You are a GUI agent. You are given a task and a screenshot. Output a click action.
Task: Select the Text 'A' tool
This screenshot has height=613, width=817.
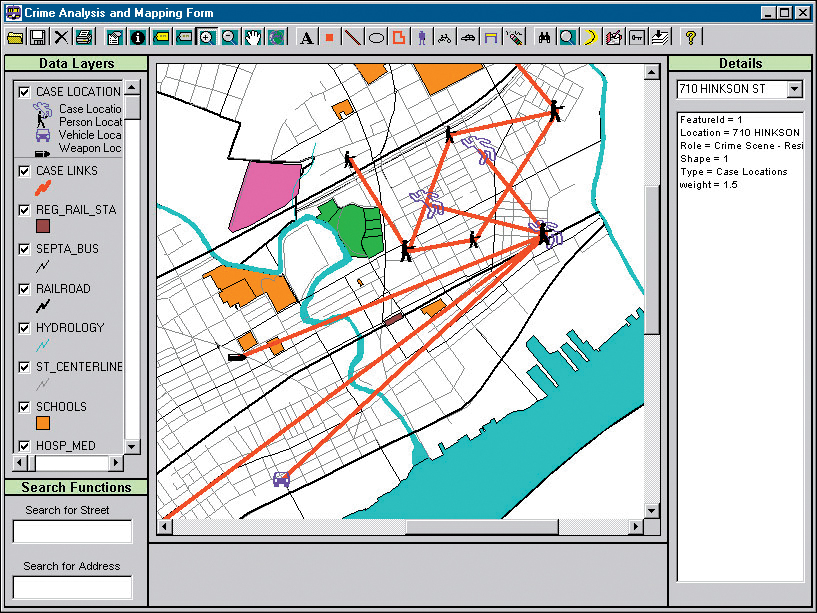tap(307, 38)
